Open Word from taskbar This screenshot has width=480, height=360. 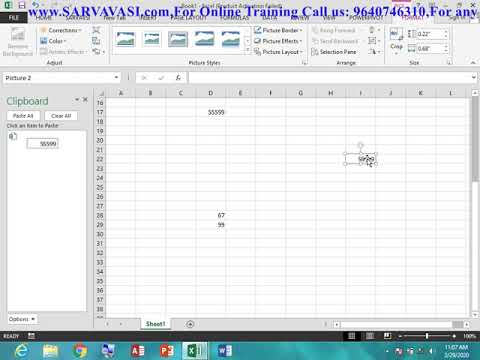(224, 351)
